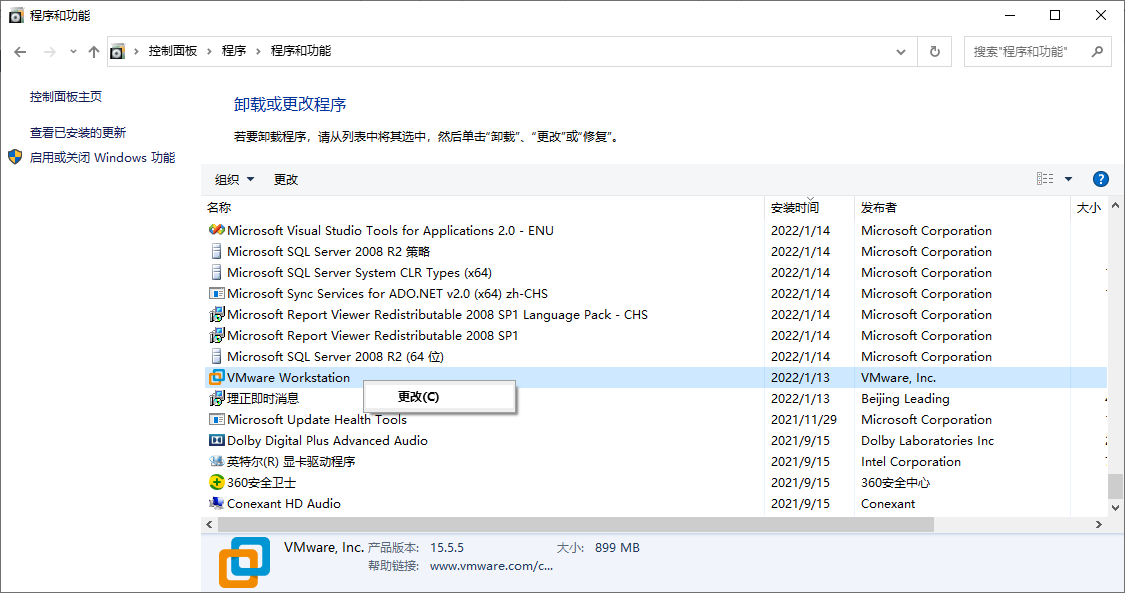Image resolution: width=1125 pixels, height=593 pixels.
Task: Open 启用或关闭 Windows 功能 link
Action: pyautogui.click(x=102, y=158)
